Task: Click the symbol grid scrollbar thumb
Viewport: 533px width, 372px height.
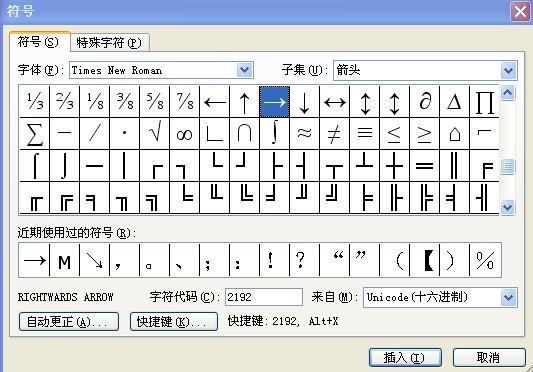Action: click(508, 167)
